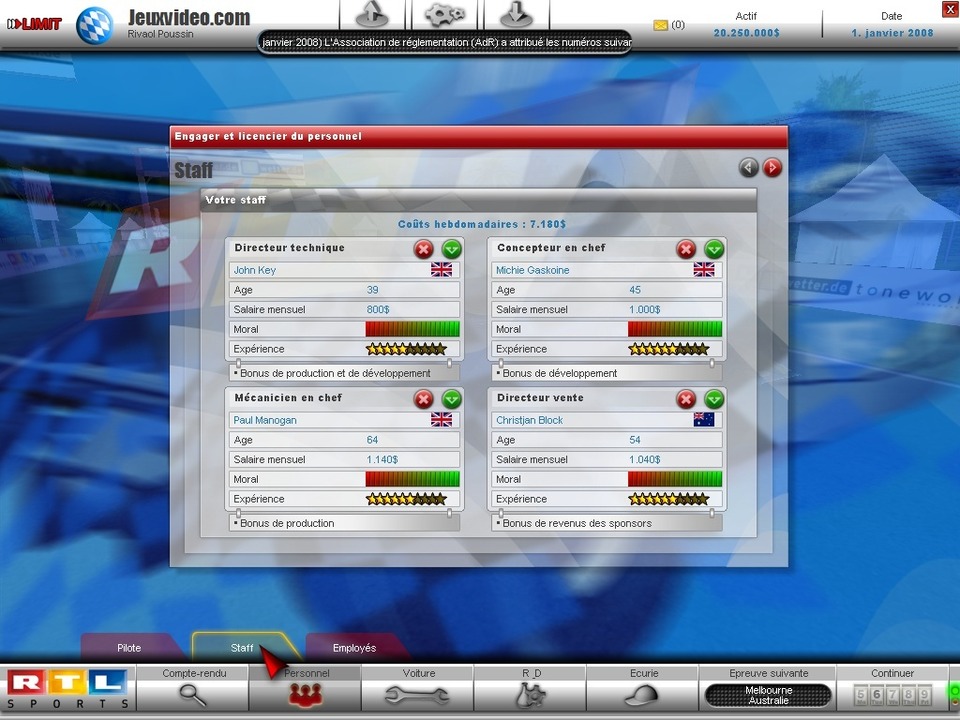Click the Melbourne Australie next race button
The width and height of the screenshot is (960, 720).
coord(768,695)
